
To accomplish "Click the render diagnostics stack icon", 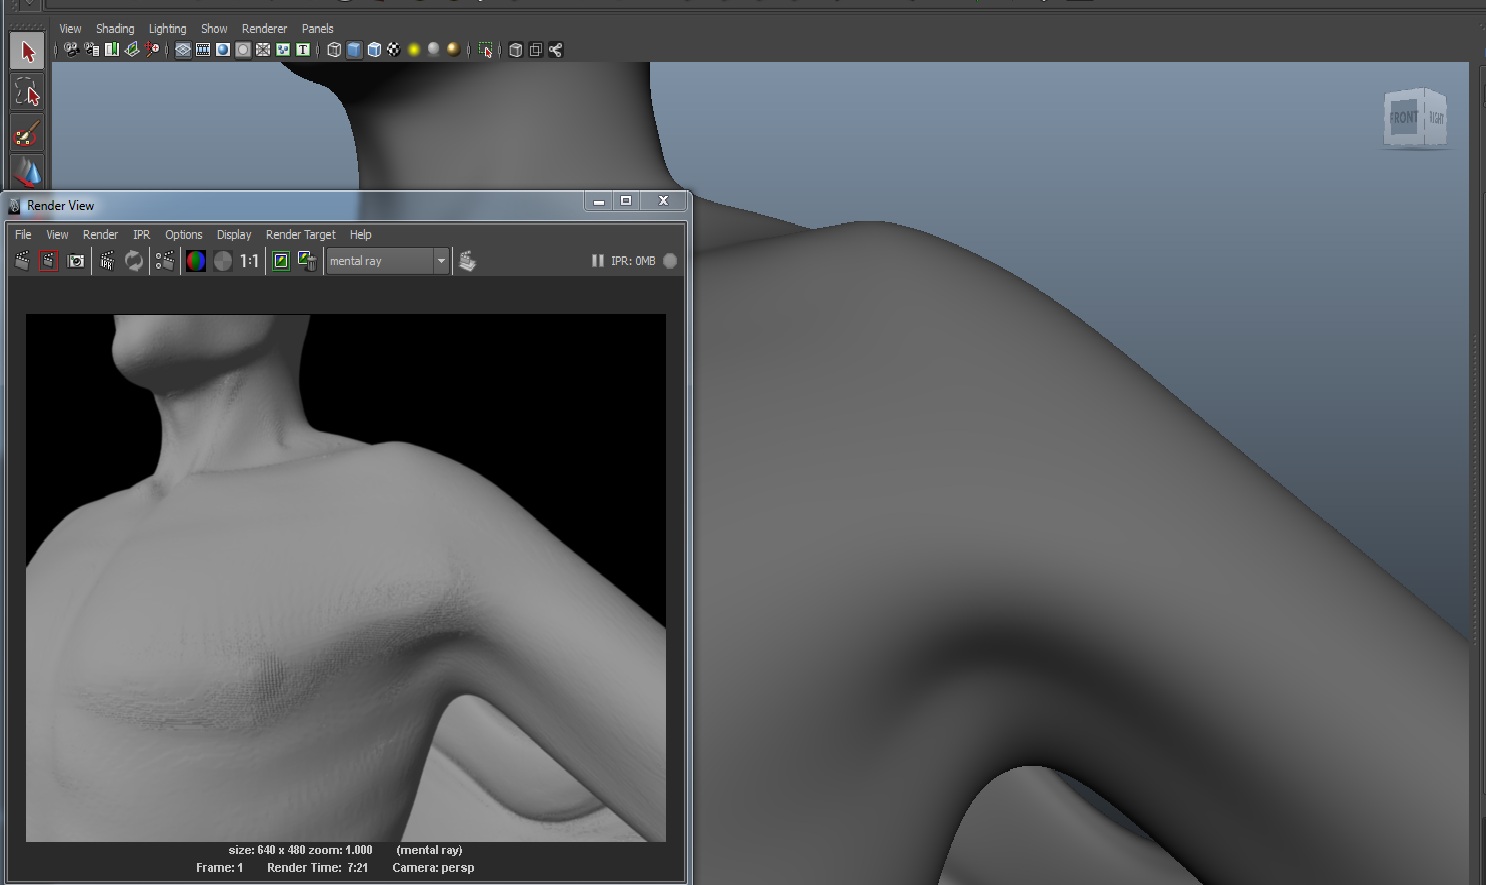I will click(x=467, y=261).
